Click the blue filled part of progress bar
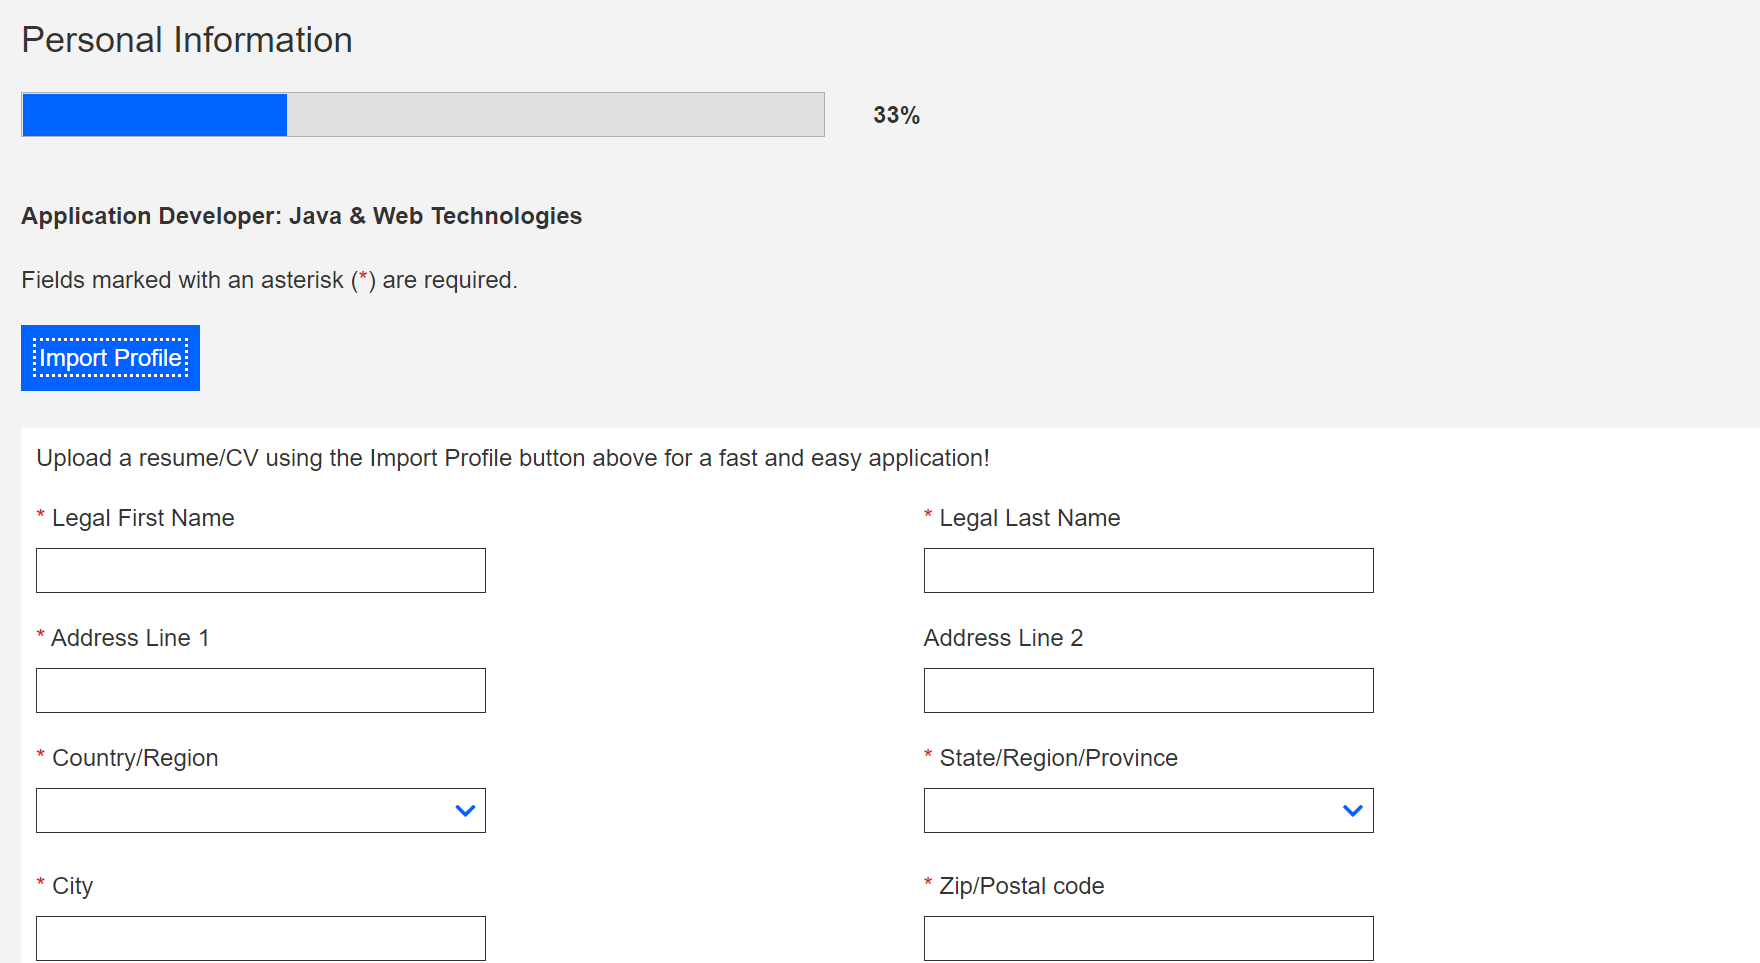Image resolution: width=1760 pixels, height=963 pixels. [155, 115]
